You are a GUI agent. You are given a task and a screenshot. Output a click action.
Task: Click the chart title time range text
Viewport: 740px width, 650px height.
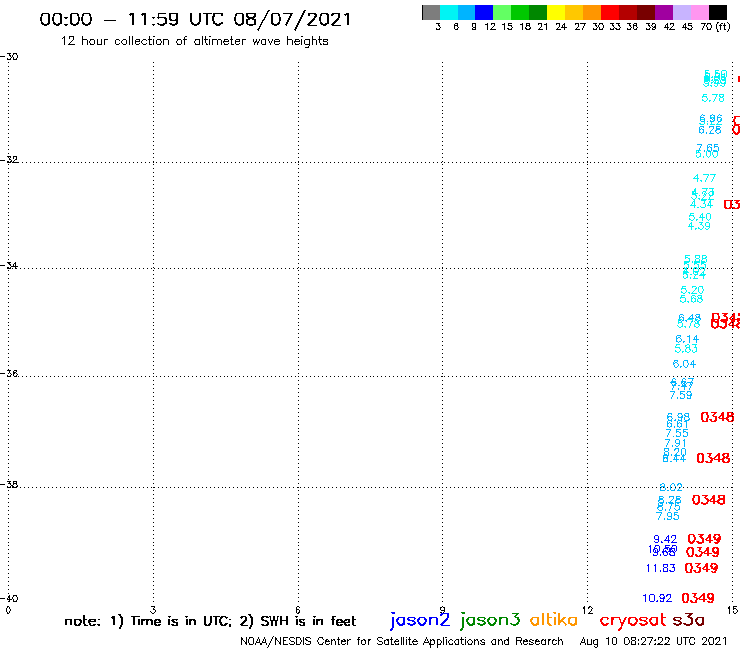point(195,19)
